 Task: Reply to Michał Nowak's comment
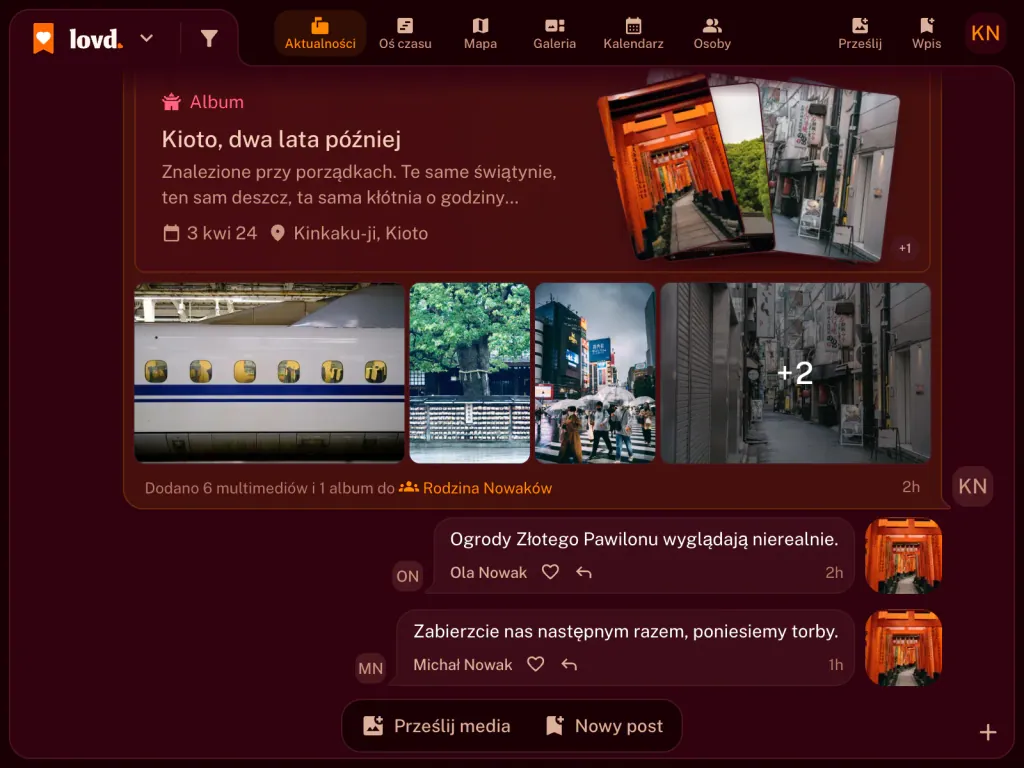(569, 665)
